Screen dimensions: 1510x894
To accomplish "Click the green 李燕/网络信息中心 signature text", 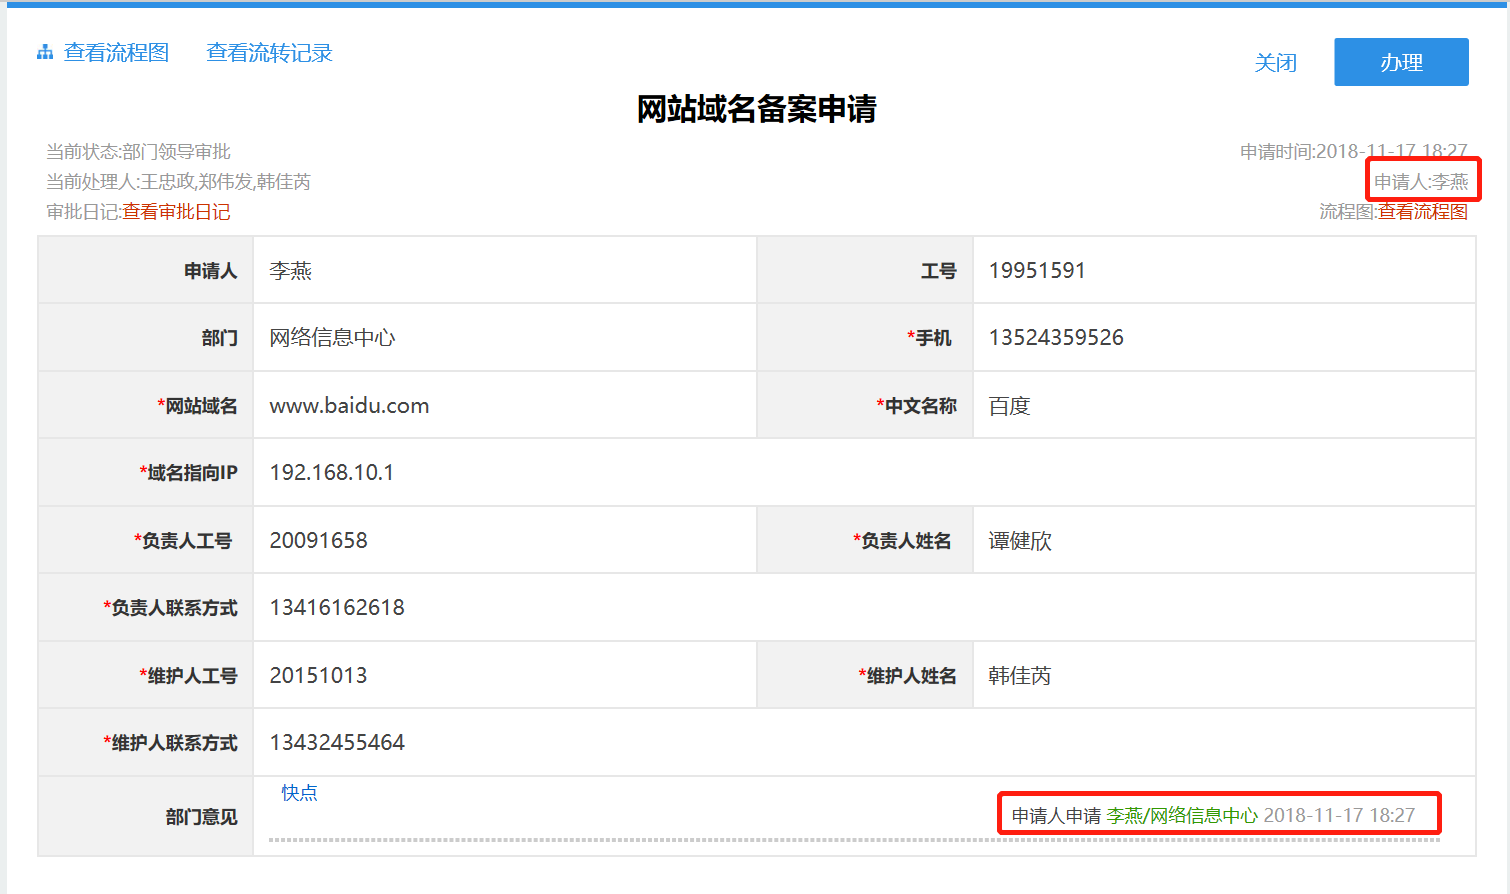I will click(1182, 816).
